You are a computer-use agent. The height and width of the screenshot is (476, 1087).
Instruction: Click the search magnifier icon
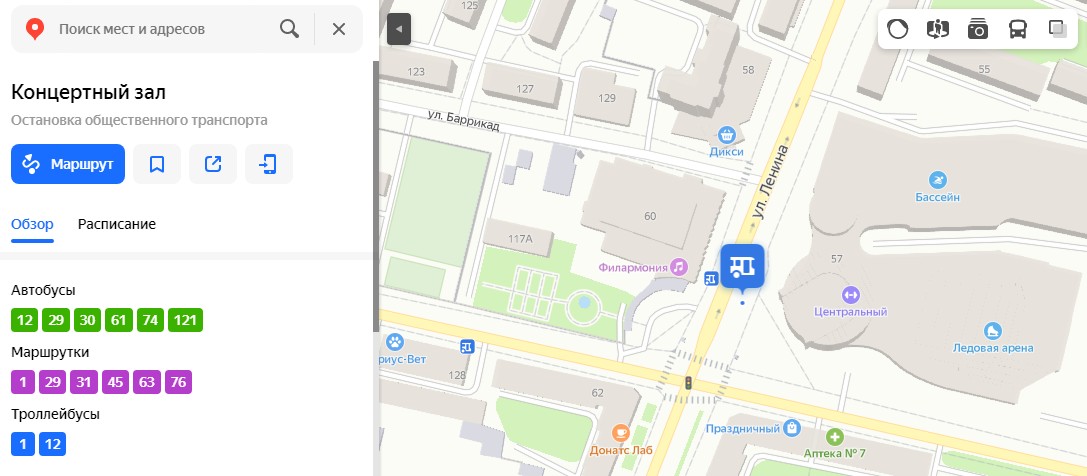coord(289,29)
